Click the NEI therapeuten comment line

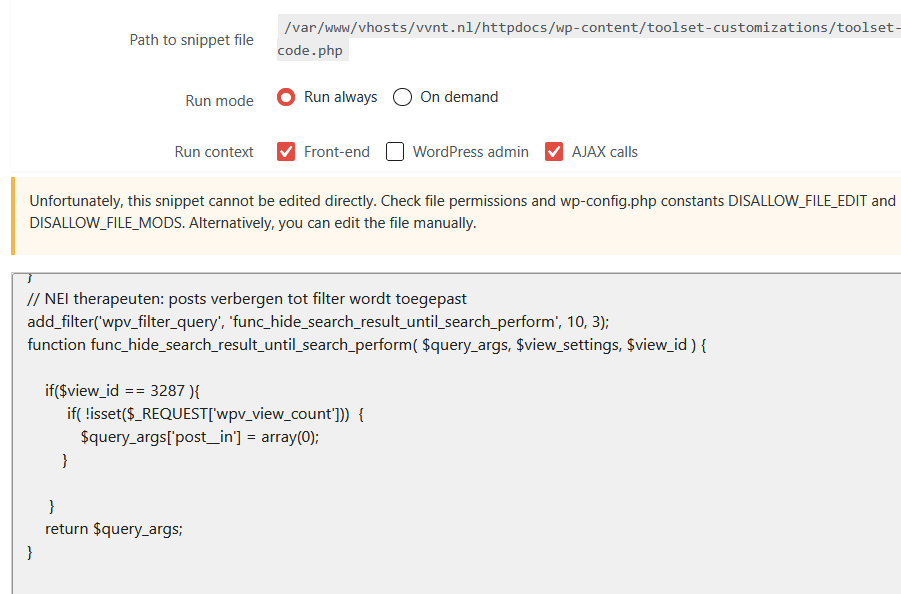tap(247, 299)
